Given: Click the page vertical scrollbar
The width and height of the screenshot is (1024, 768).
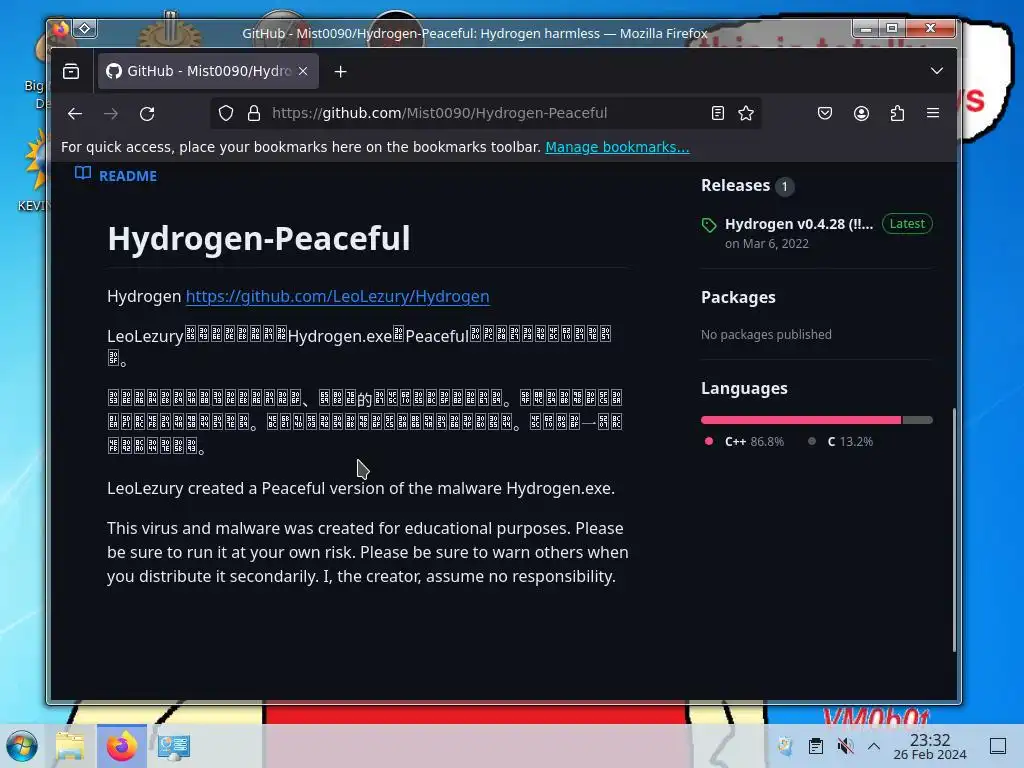Looking at the screenshot, I should click(x=954, y=530).
